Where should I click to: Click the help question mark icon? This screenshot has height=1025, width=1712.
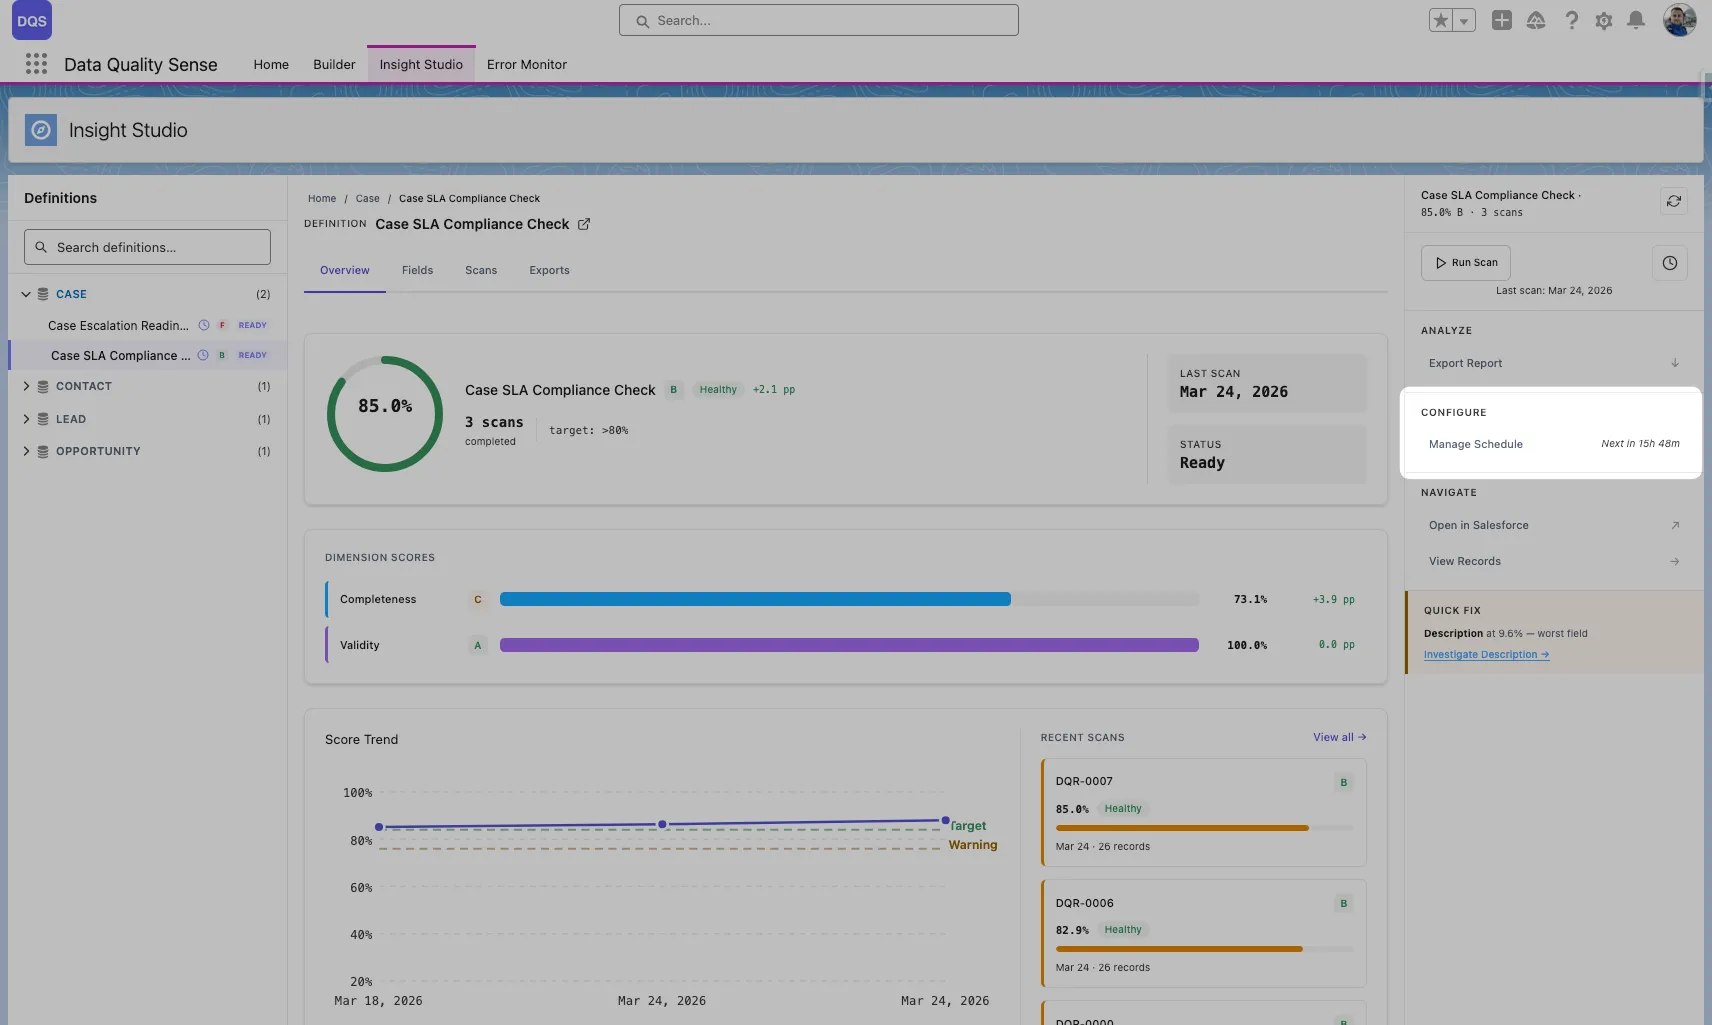click(x=1571, y=20)
